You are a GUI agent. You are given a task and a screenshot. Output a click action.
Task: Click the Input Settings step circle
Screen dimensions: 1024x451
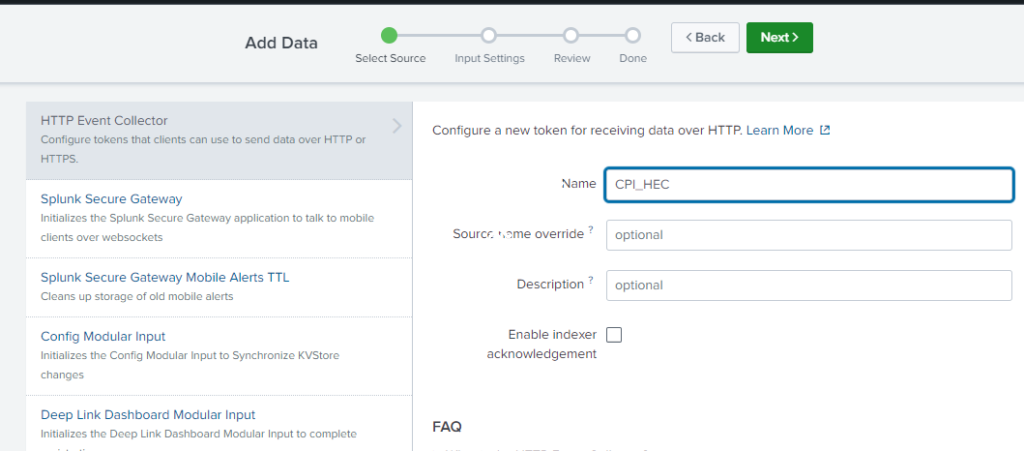point(489,36)
